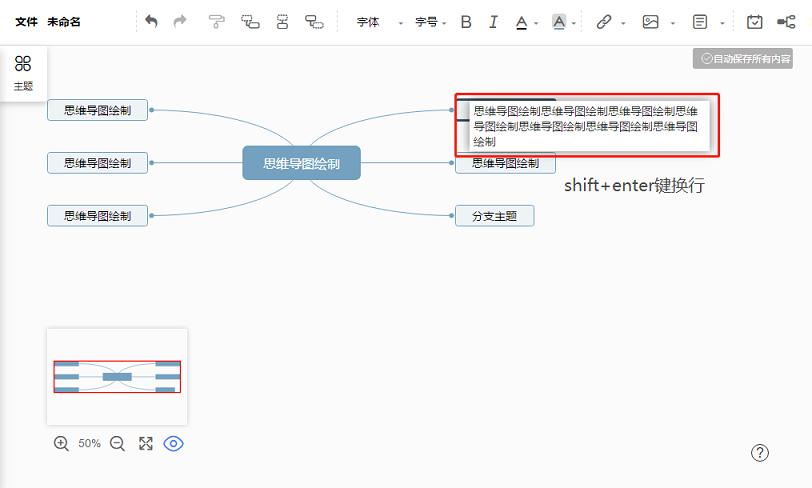Expand image insert dropdown arrow
Image resolution: width=812 pixels, height=488 pixels.
tap(673, 23)
